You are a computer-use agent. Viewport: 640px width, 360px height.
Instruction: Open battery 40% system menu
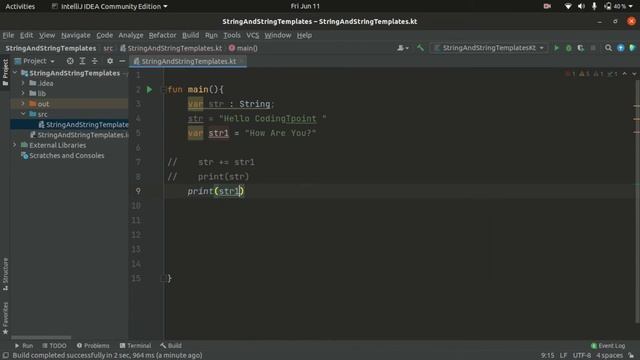point(618,6)
